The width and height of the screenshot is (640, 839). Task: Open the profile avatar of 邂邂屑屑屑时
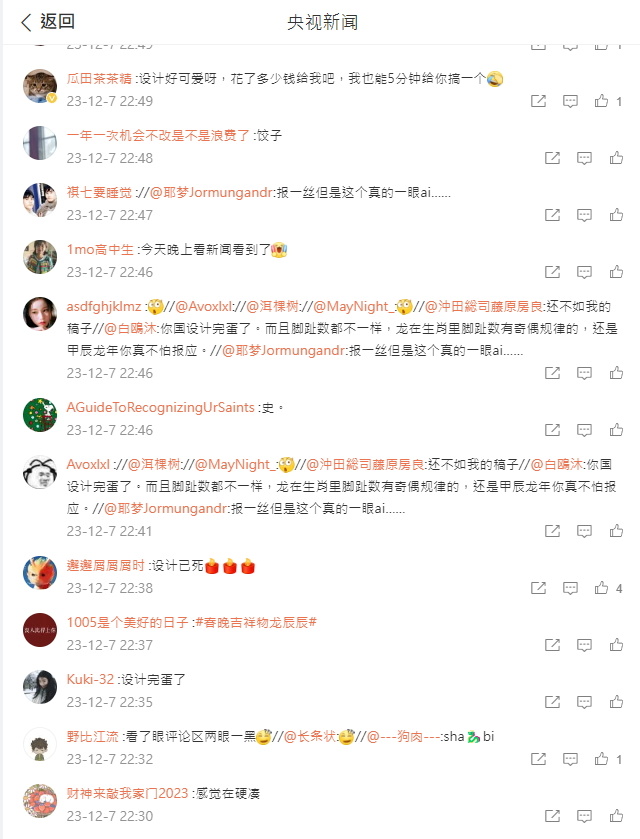(40, 573)
